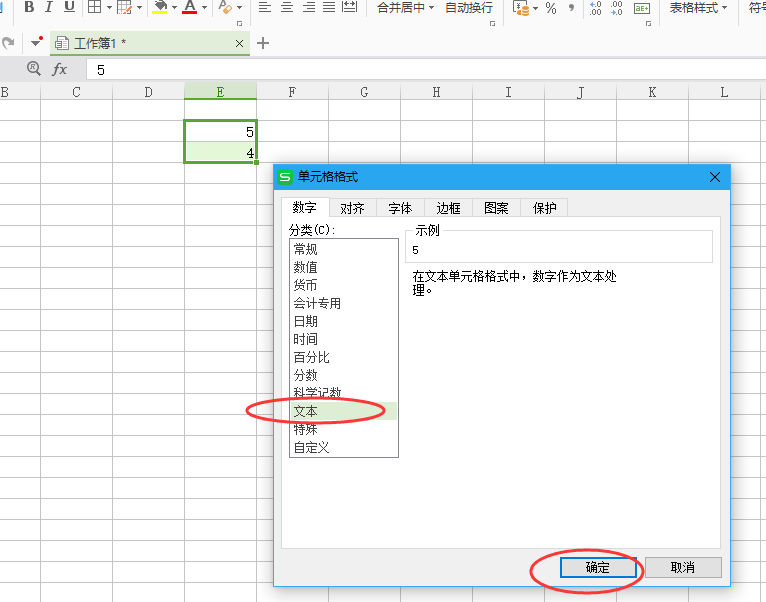The height and width of the screenshot is (602, 766).
Task: Choose 日期 in category list
Action: pos(344,322)
